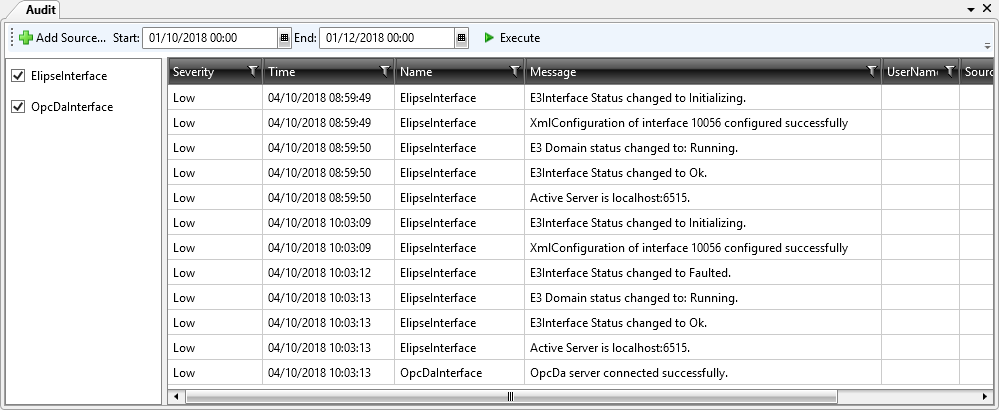This screenshot has height=410, width=999.
Task: Filter the Time column
Action: click(x=385, y=71)
